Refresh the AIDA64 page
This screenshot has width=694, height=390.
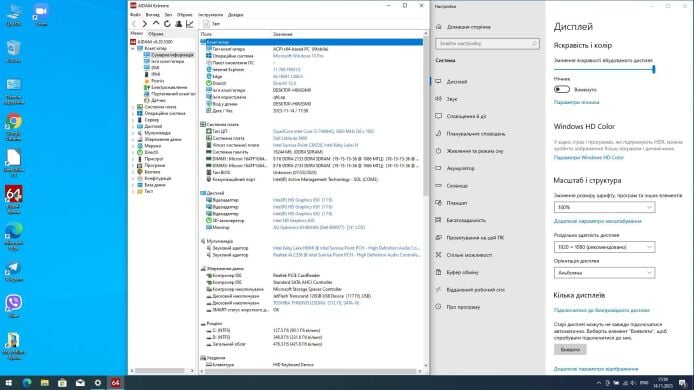[167, 24]
